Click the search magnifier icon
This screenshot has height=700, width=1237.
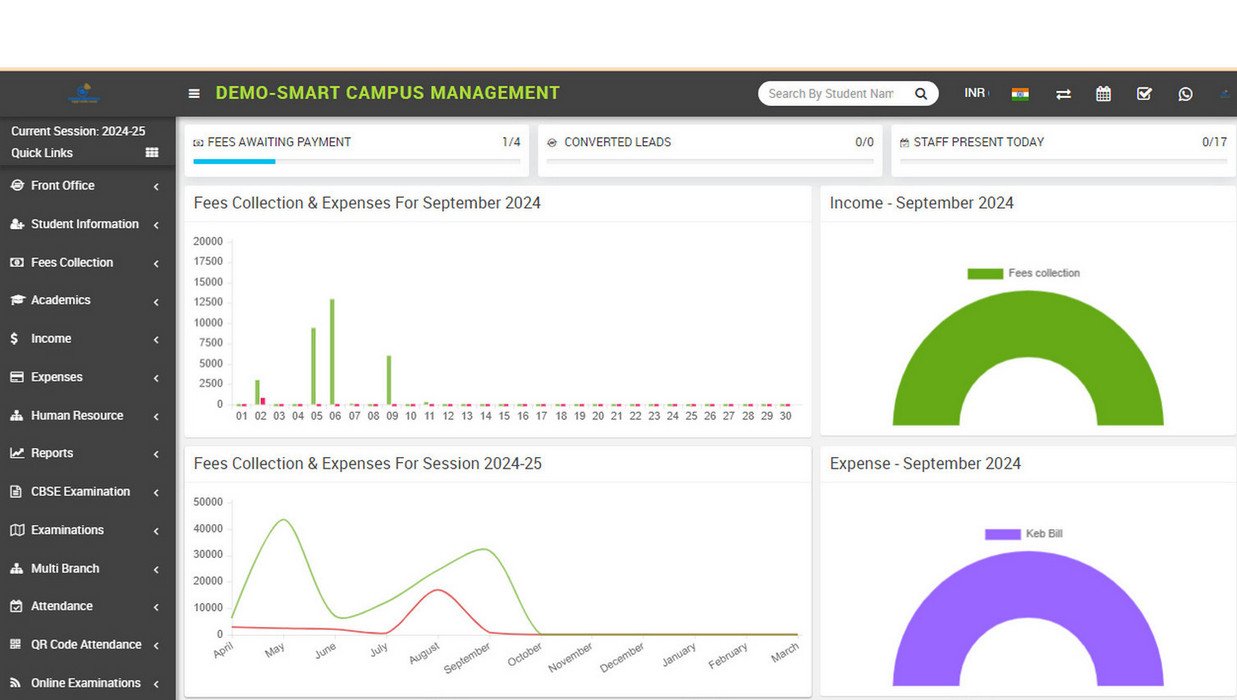click(x=921, y=94)
